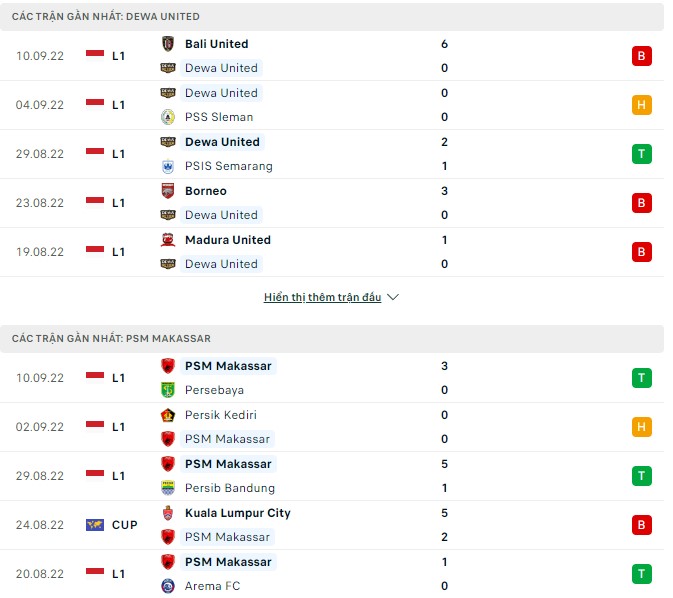Click the CUP competition flag on 24.08.22
673x598 pixels.
(96, 525)
